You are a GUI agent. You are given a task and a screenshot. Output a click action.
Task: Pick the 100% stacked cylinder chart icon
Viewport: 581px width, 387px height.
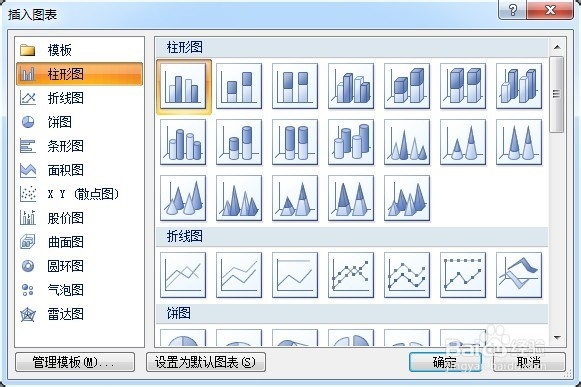tap(295, 142)
